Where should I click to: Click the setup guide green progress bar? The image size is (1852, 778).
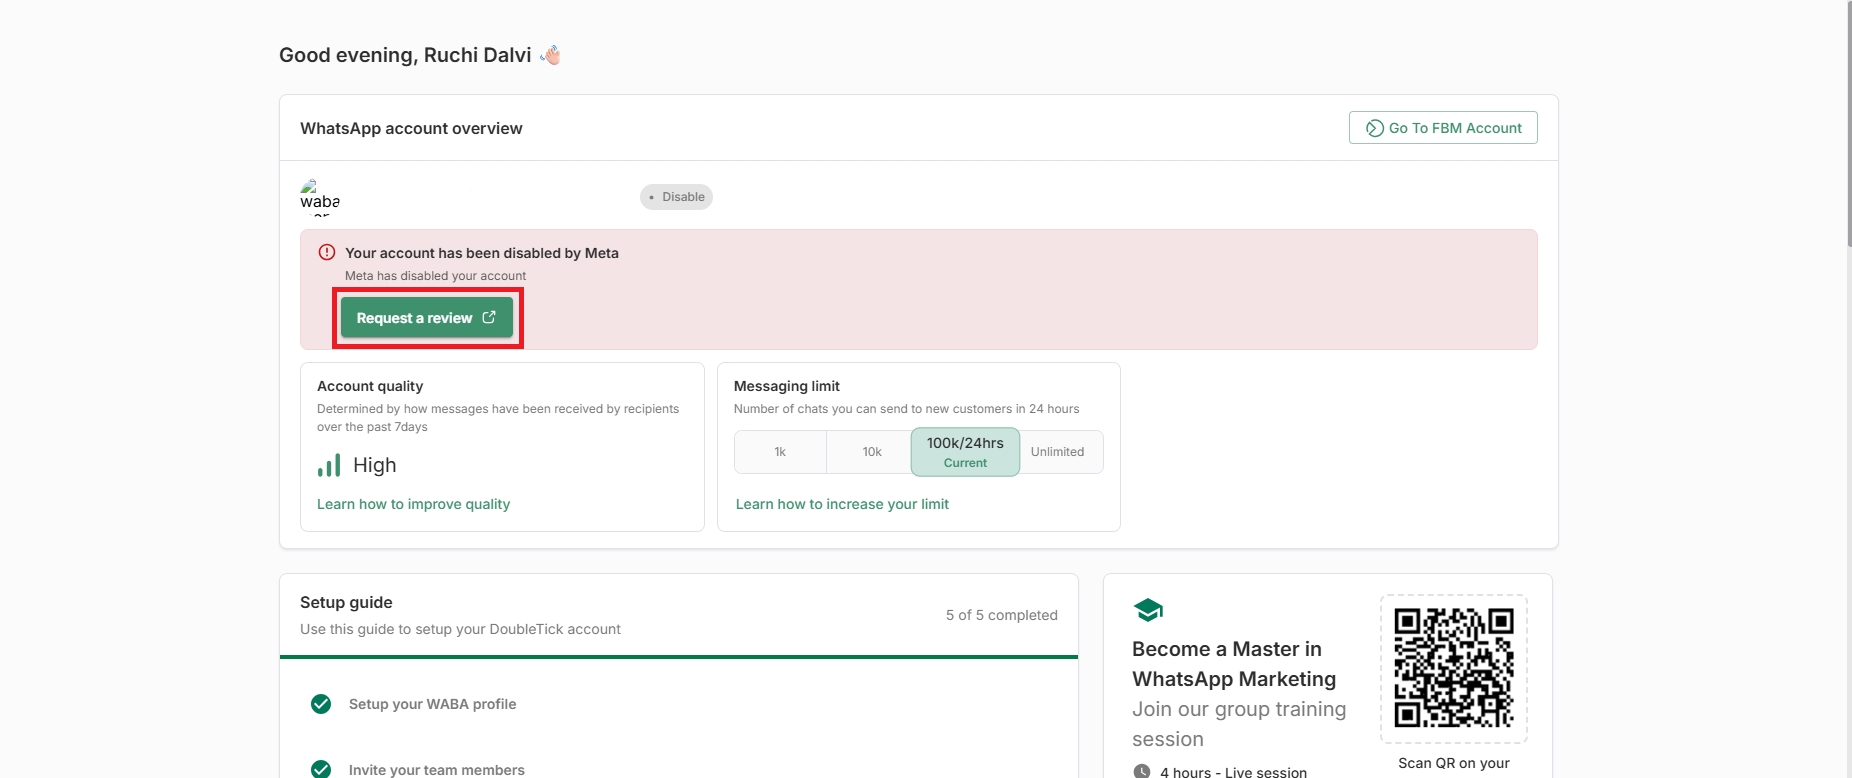click(678, 657)
